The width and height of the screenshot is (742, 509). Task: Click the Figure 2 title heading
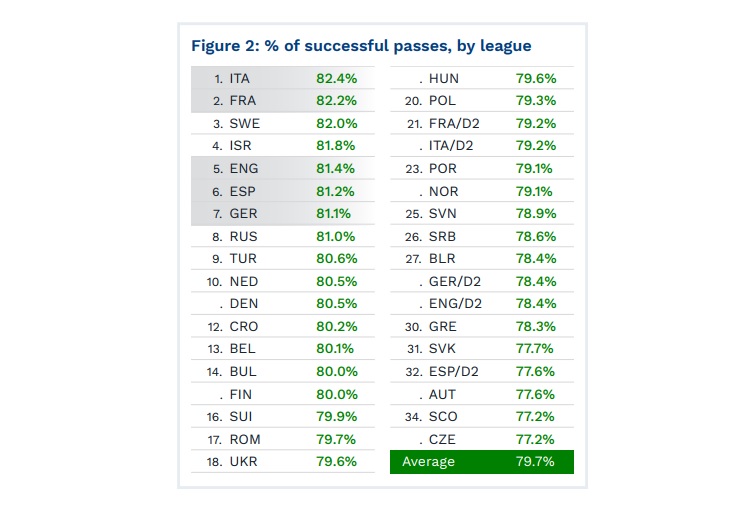(361, 45)
